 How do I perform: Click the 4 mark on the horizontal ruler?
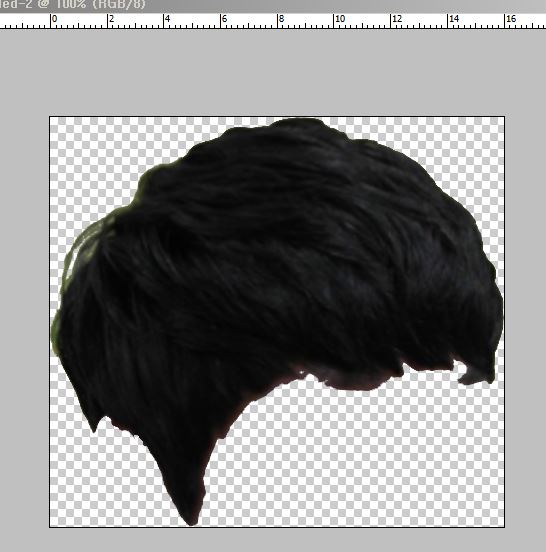pos(168,19)
